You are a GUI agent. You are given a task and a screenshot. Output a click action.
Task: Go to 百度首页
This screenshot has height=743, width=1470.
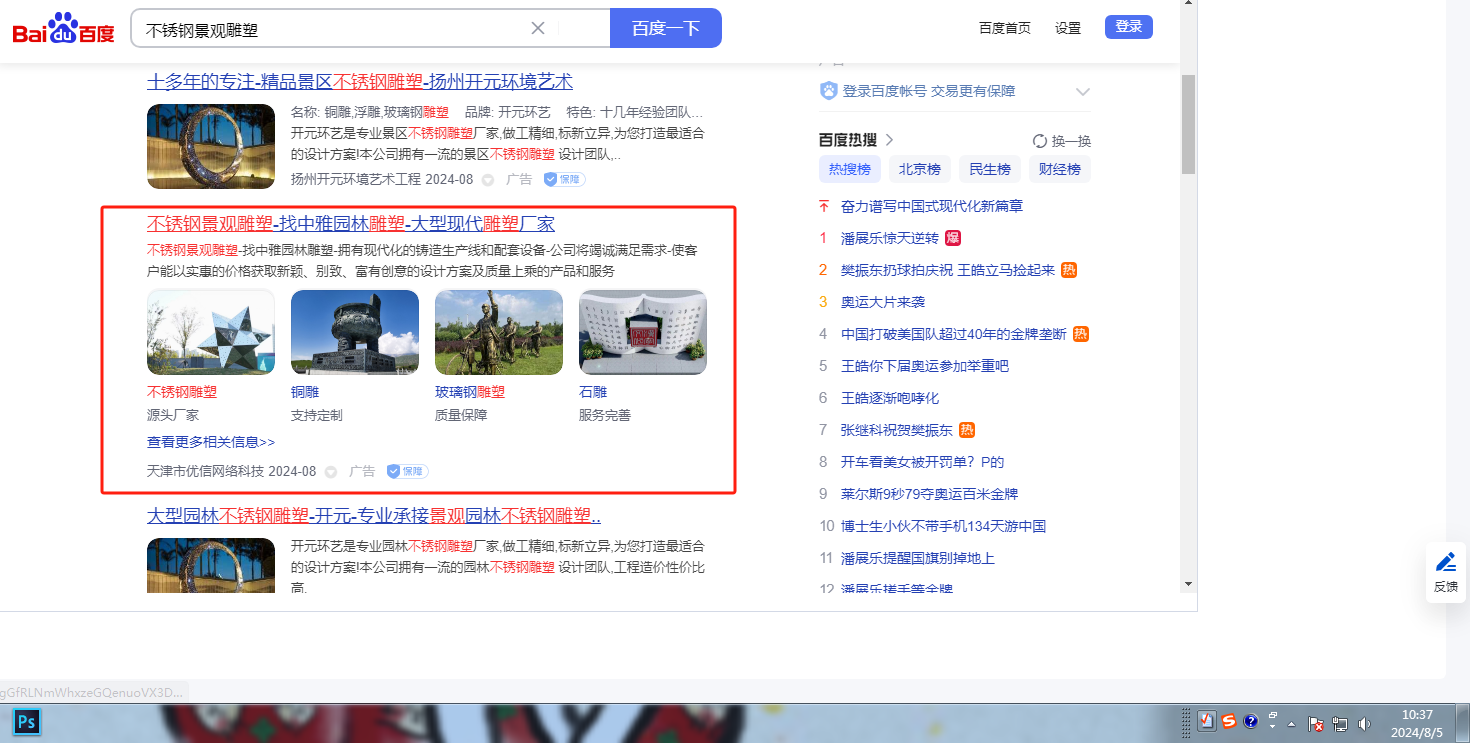coord(1005,28)
